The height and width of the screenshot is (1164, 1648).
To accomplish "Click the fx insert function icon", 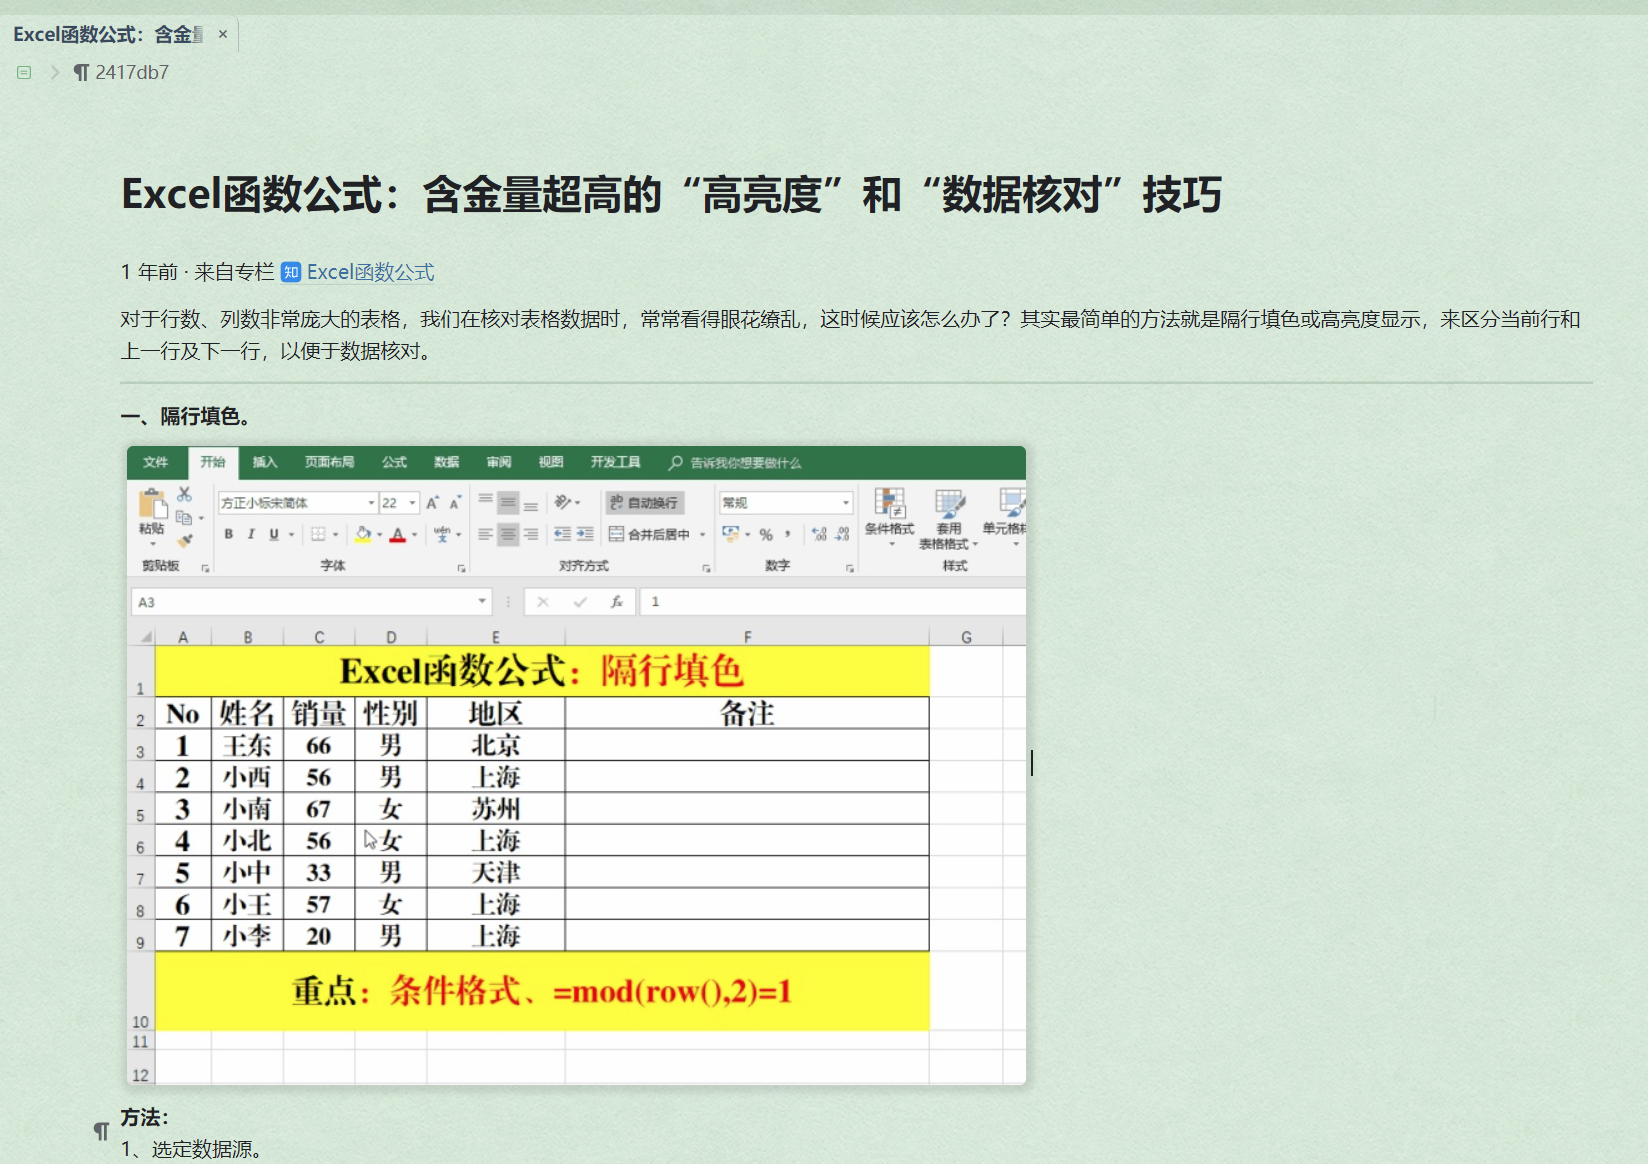I will (x=617, y=602).
